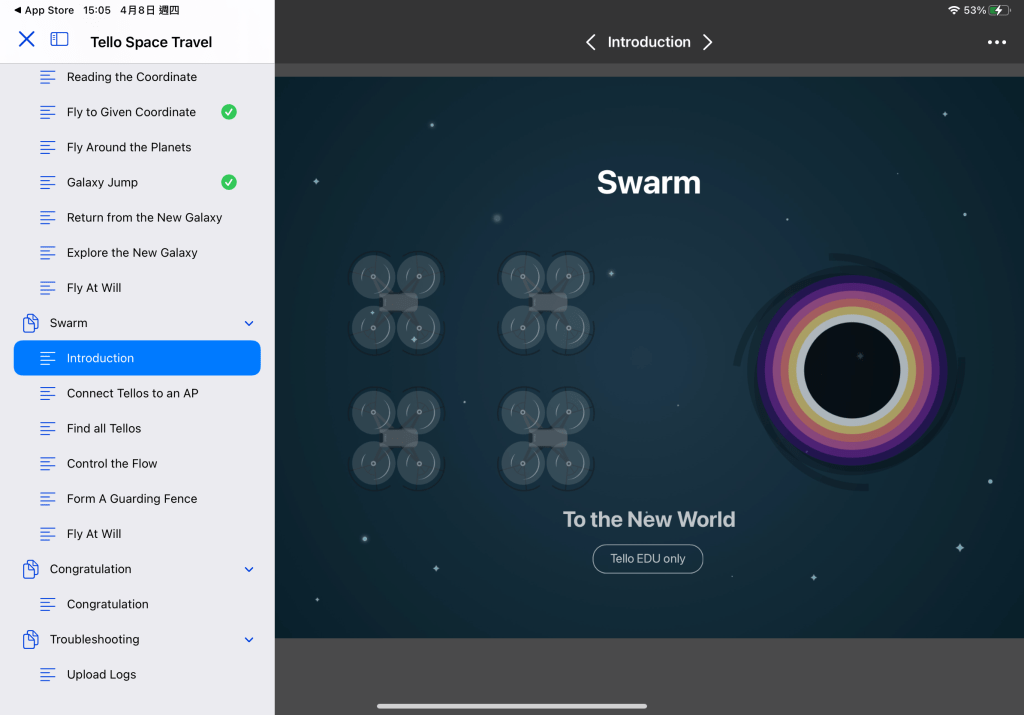The height and width of the screenshot is (715, 1024).
Task: Tap the Congratulation chapter document icon
Action: pyautogui.click(x=31, y=569)
